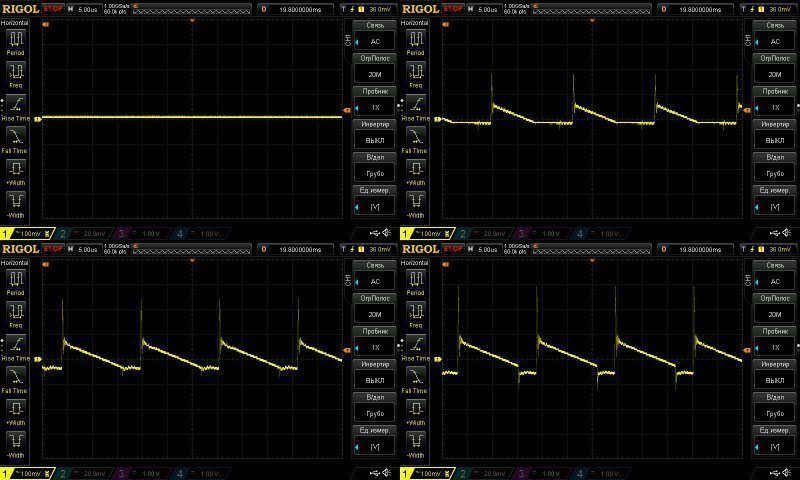Select Freq measurement on the flat-line capture

tap(16, 72)
